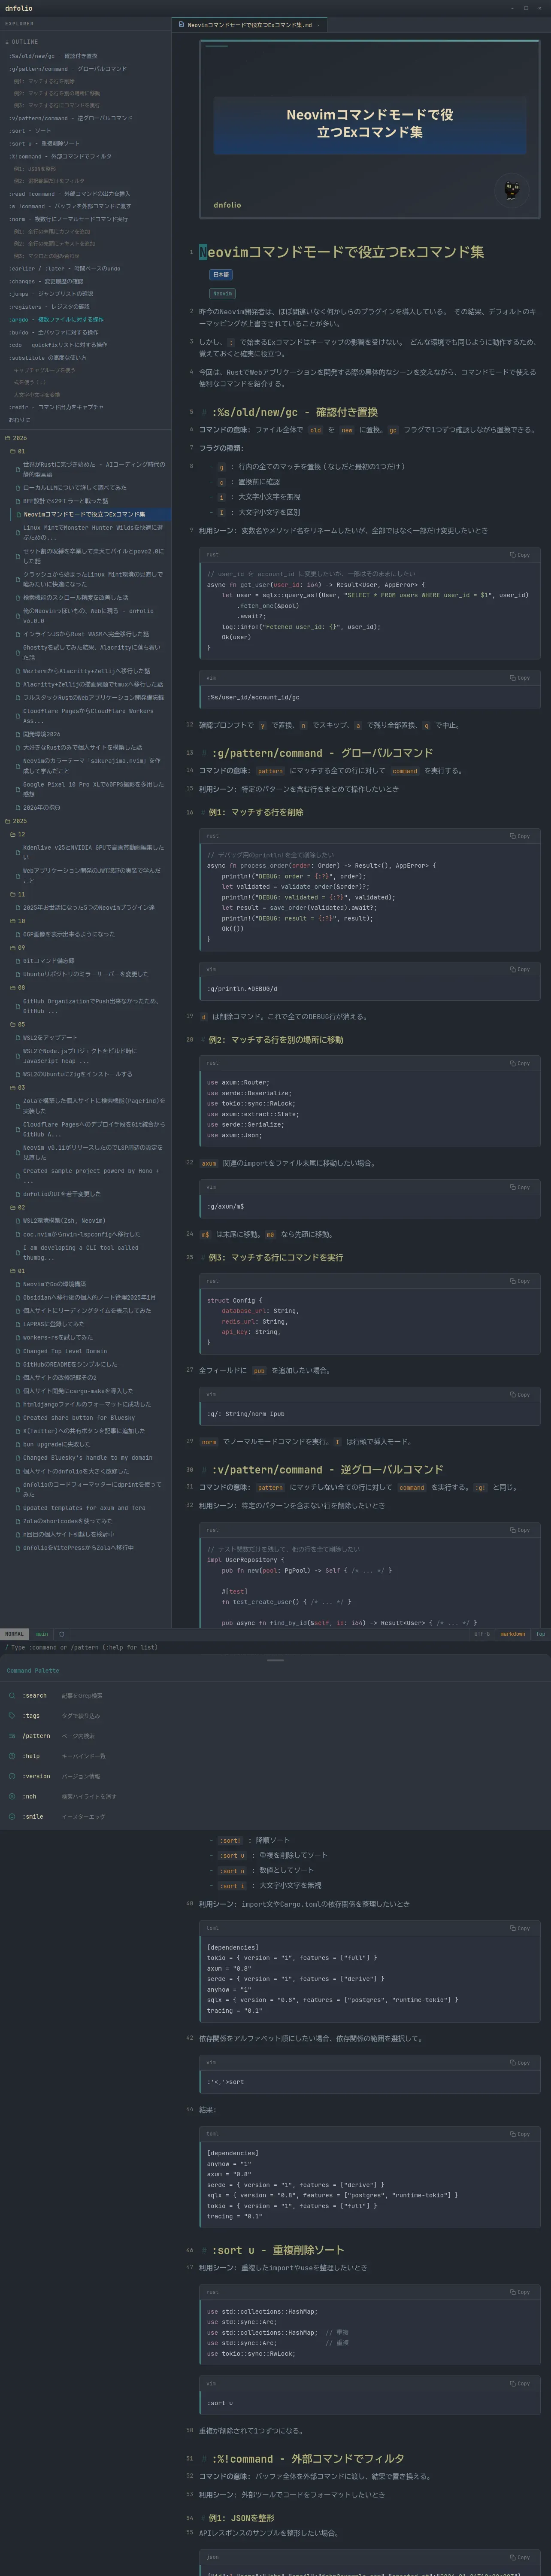Choose :search 記事をGrep検索 in Command Palette

(x=275, y=1695)
